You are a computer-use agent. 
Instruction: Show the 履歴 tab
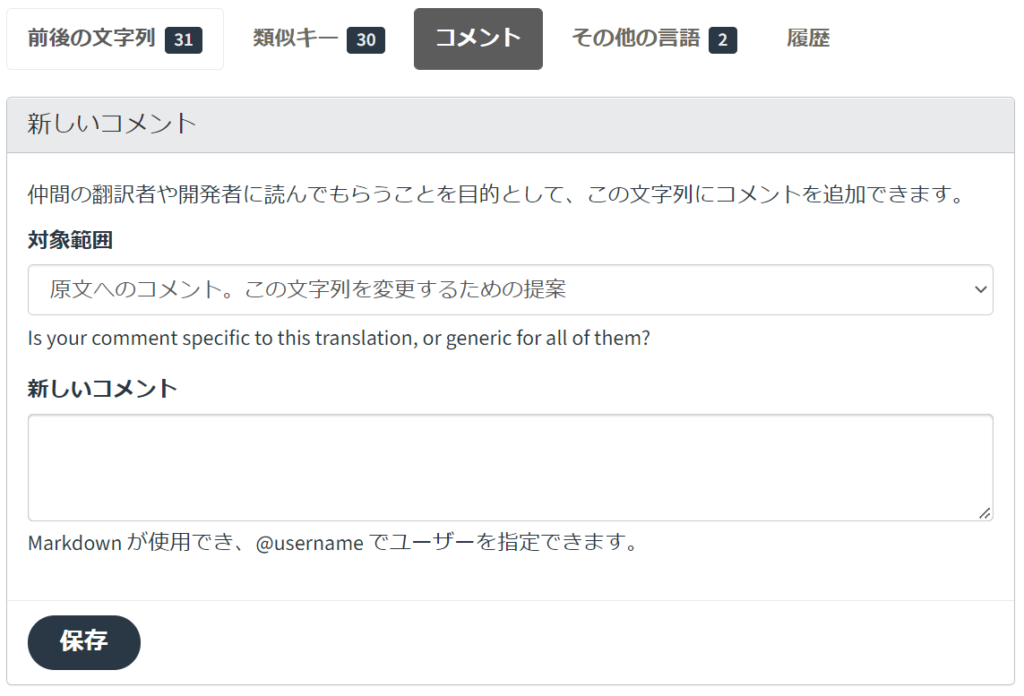[x=808, y=39]
